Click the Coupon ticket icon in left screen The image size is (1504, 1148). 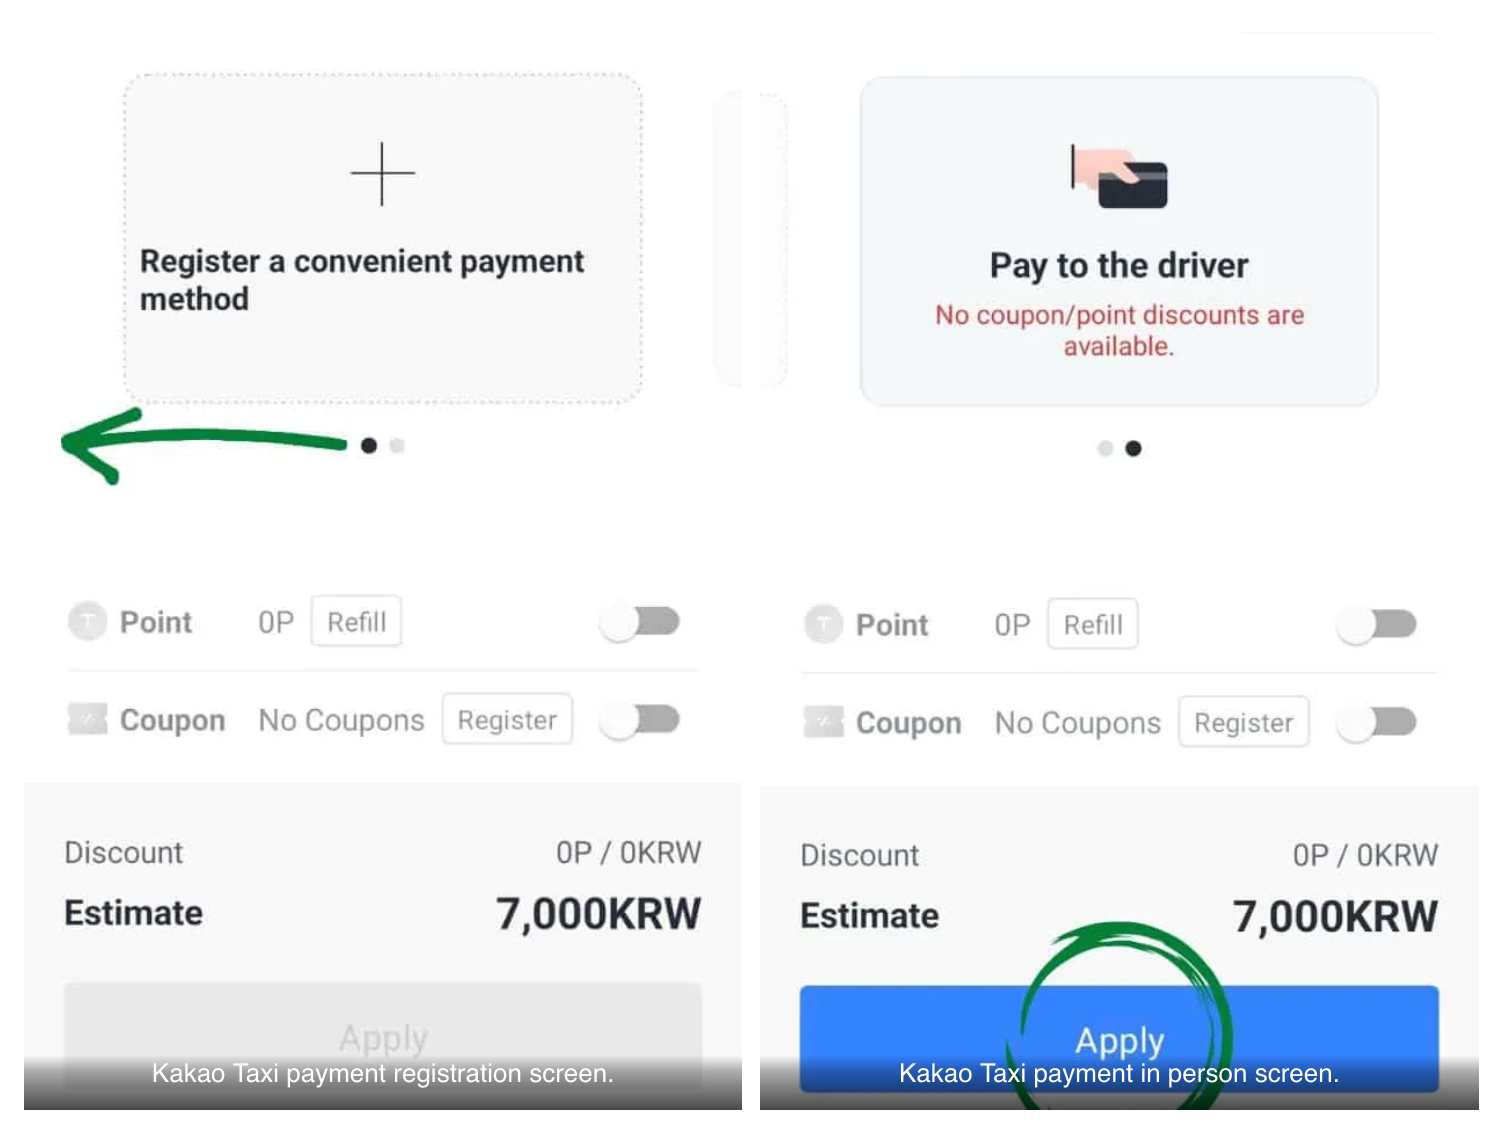click(x=88, y=719)
